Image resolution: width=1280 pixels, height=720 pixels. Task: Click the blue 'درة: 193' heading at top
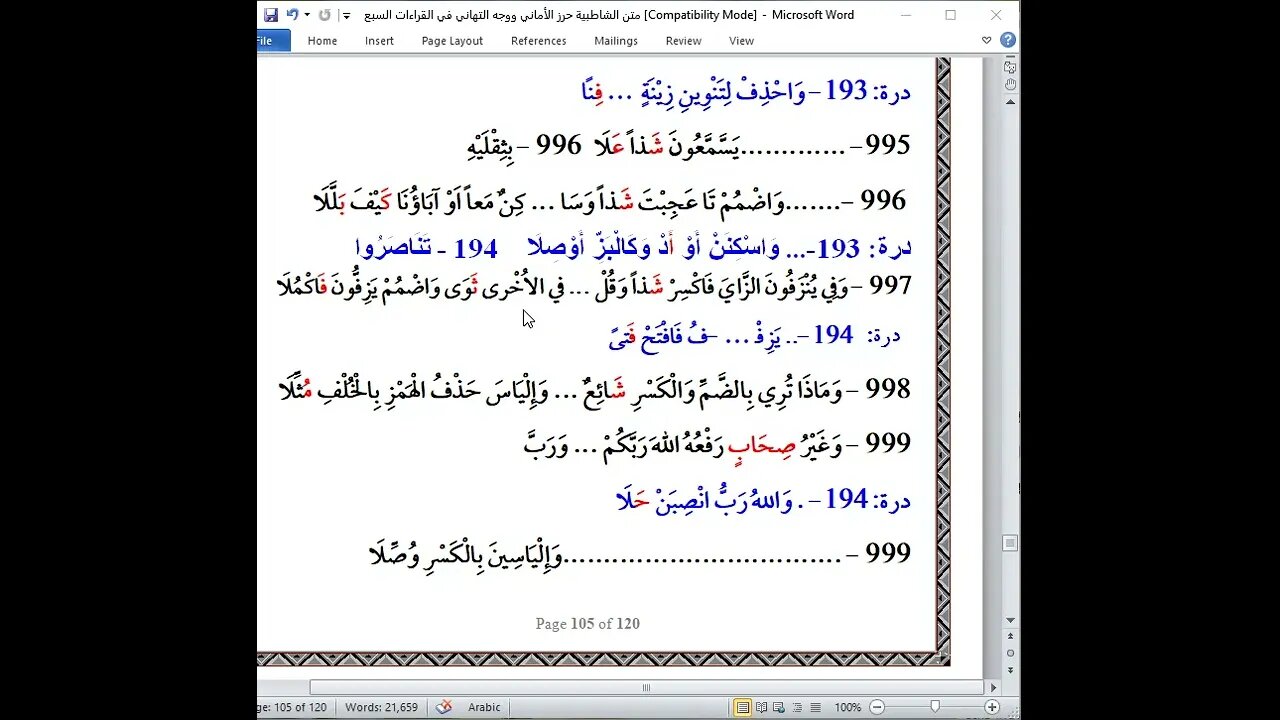868,92
